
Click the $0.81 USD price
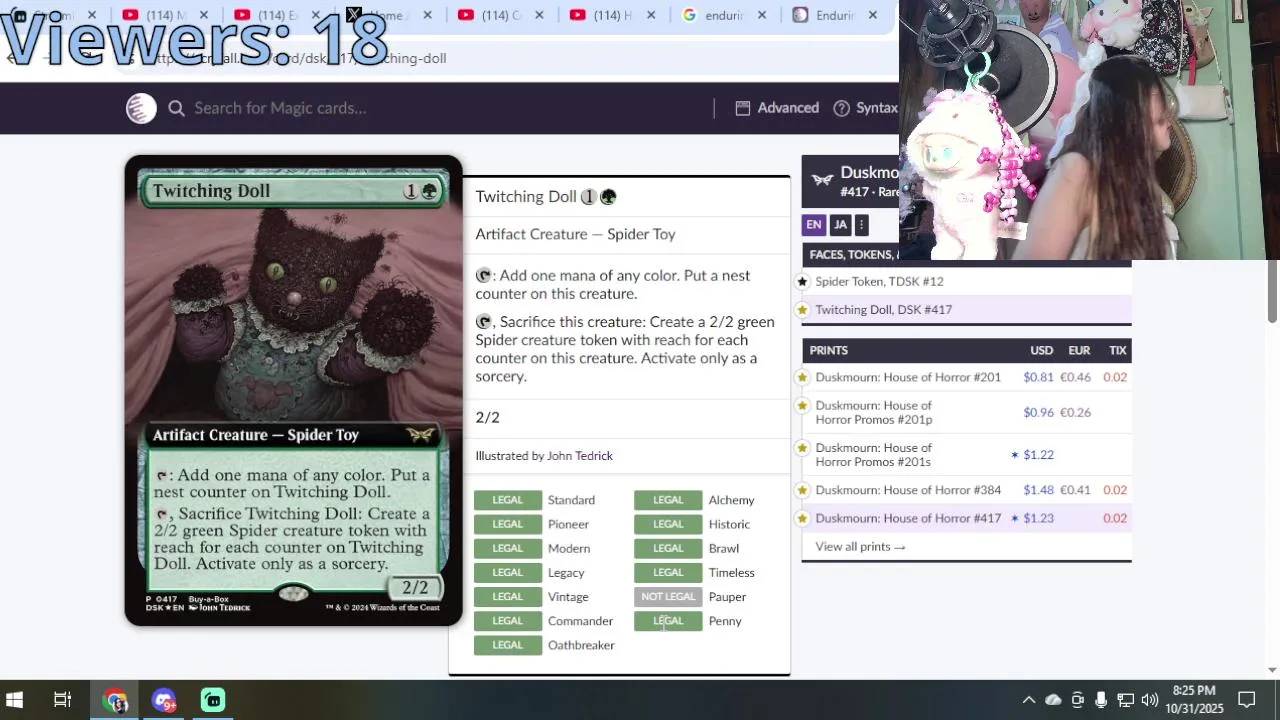[x=1038, y=377]
